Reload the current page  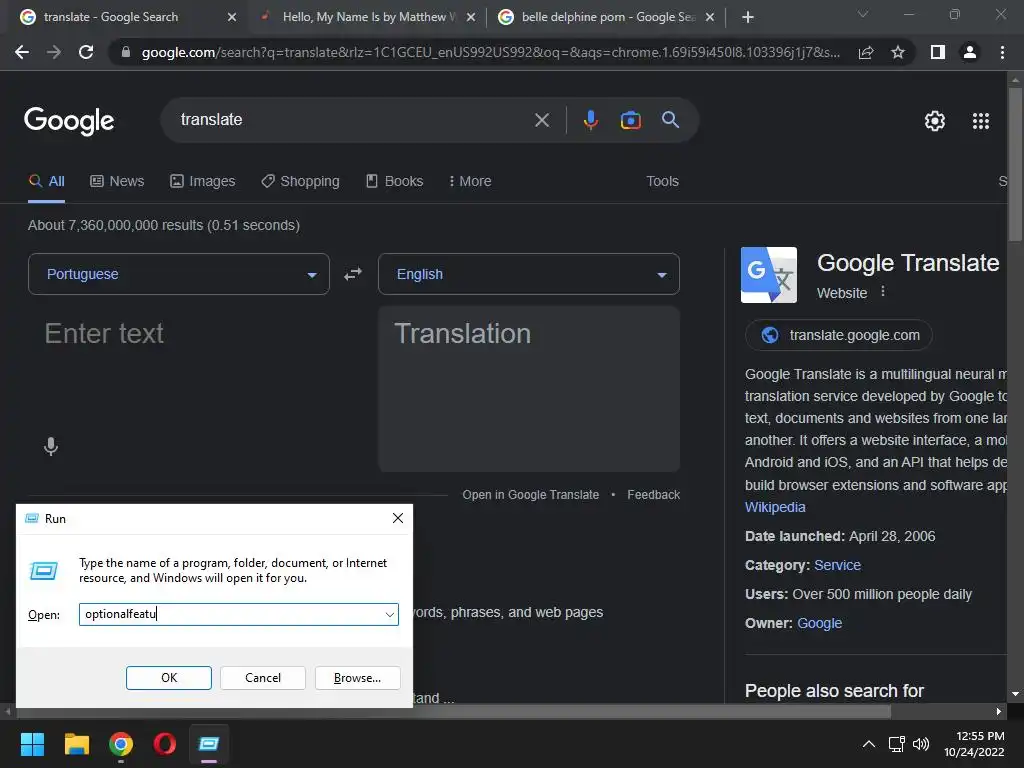coord(86,52)
